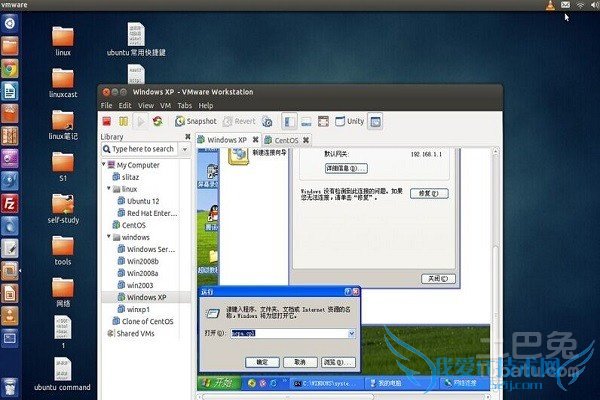The image size is (600, 400).
Task: Click the thumbnail bar toolbar icon
Action: coord(306,121)
